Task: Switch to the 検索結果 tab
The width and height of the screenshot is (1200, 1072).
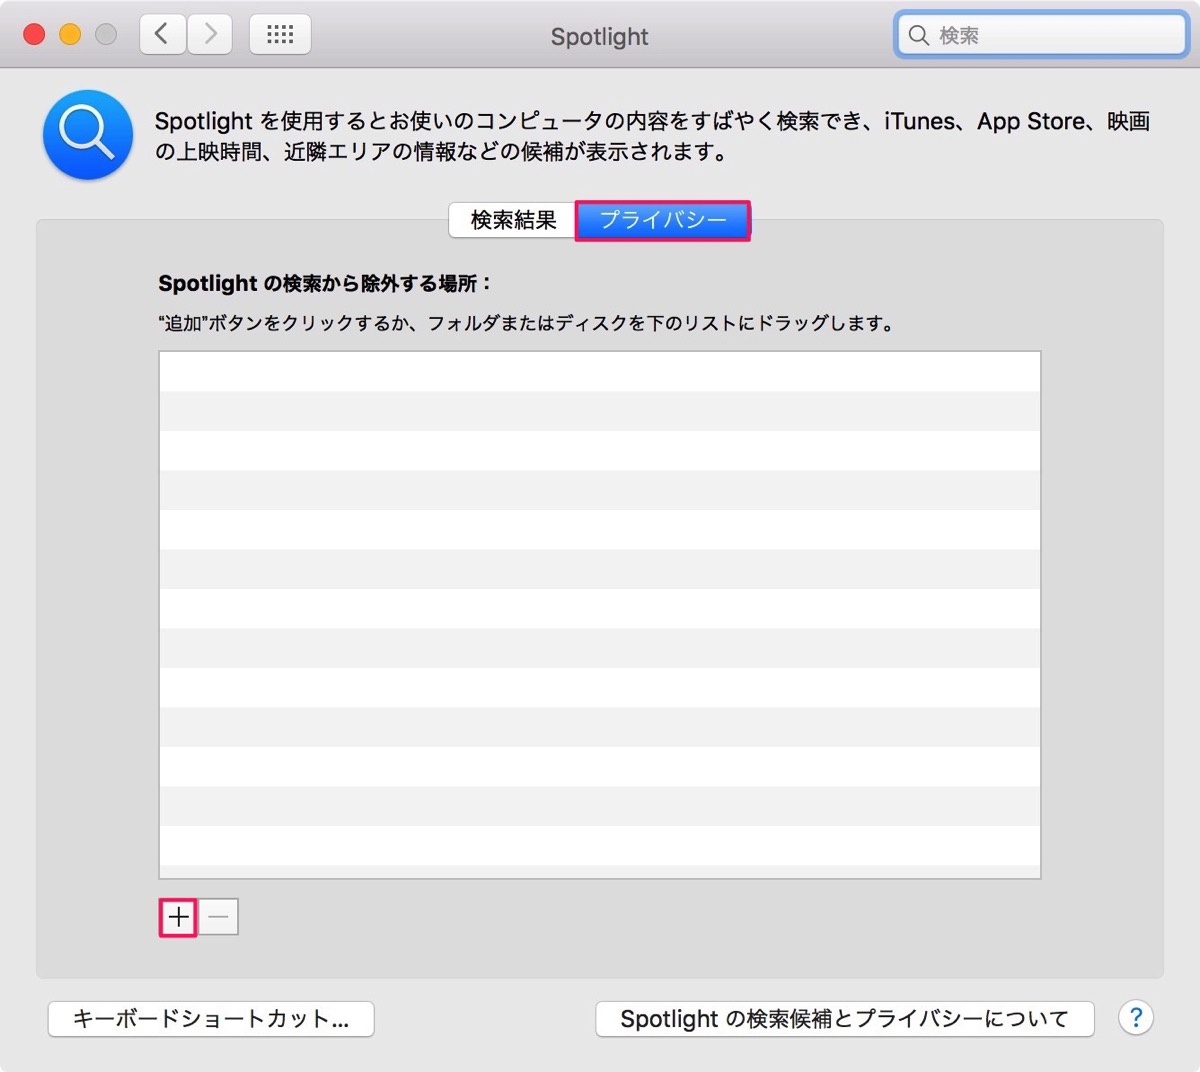Action: [513, 220]
